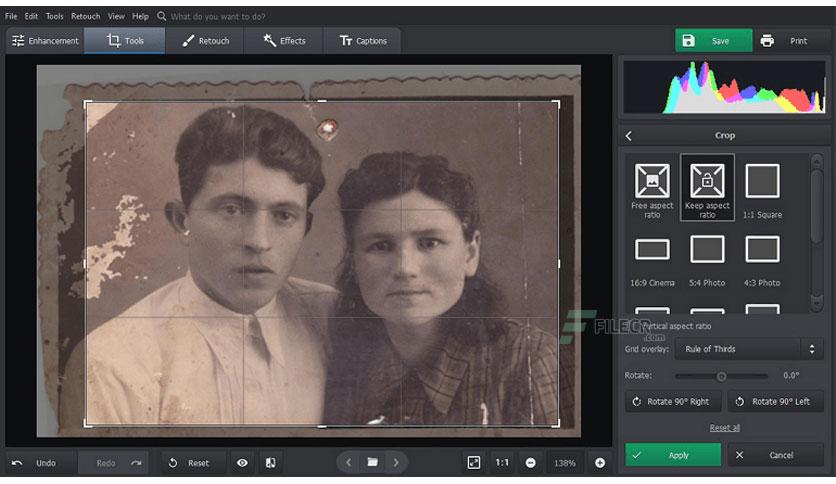Image resolution: width=836 pixels, height=484 pixels.
Task: Click the bottom-left crop corner handle
Action: click(x=87, y=424)
